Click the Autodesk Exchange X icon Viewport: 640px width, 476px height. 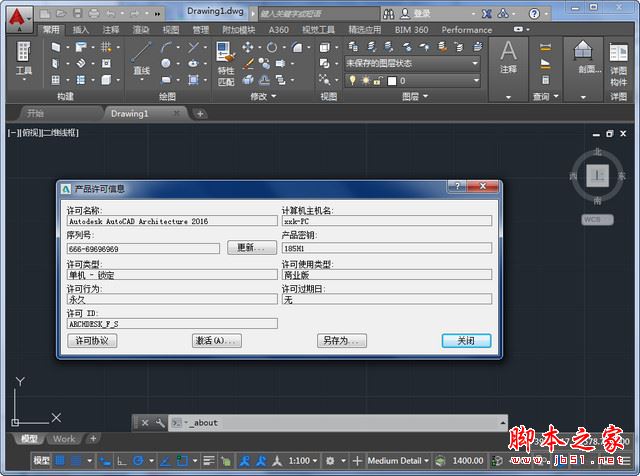tap(486, 14)
